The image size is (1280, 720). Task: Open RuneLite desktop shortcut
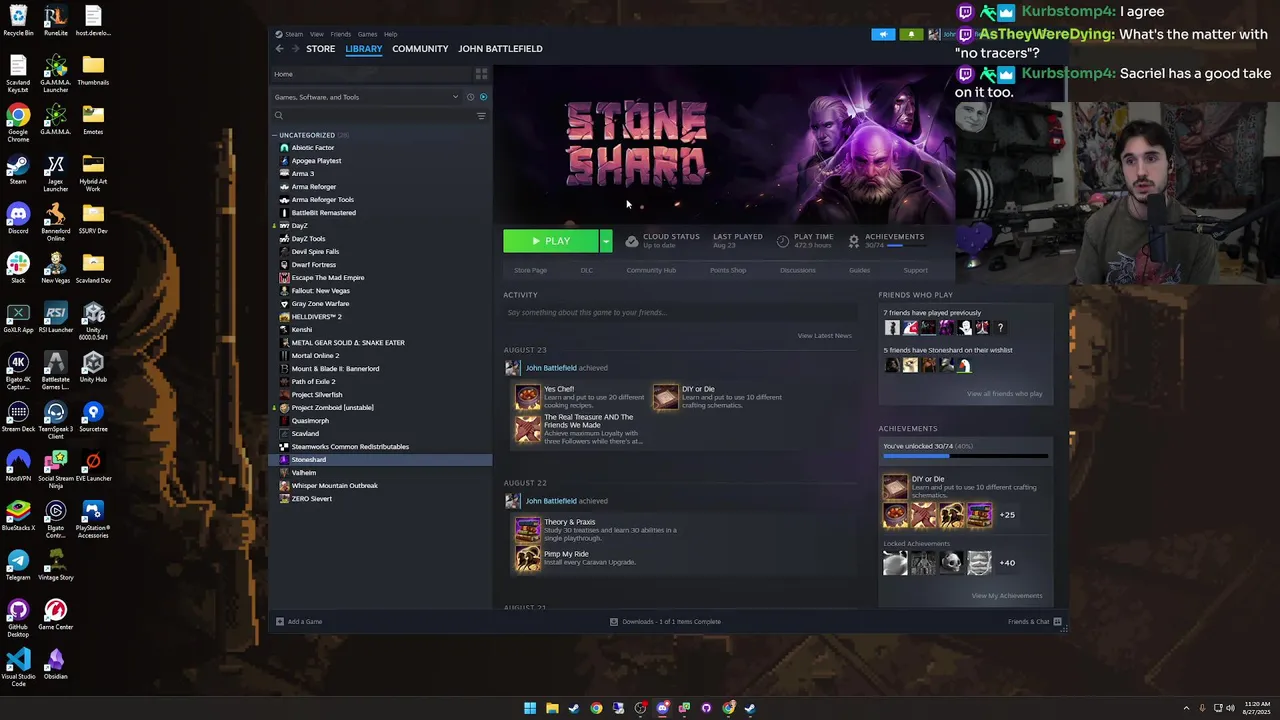click(x=56, y=21)
